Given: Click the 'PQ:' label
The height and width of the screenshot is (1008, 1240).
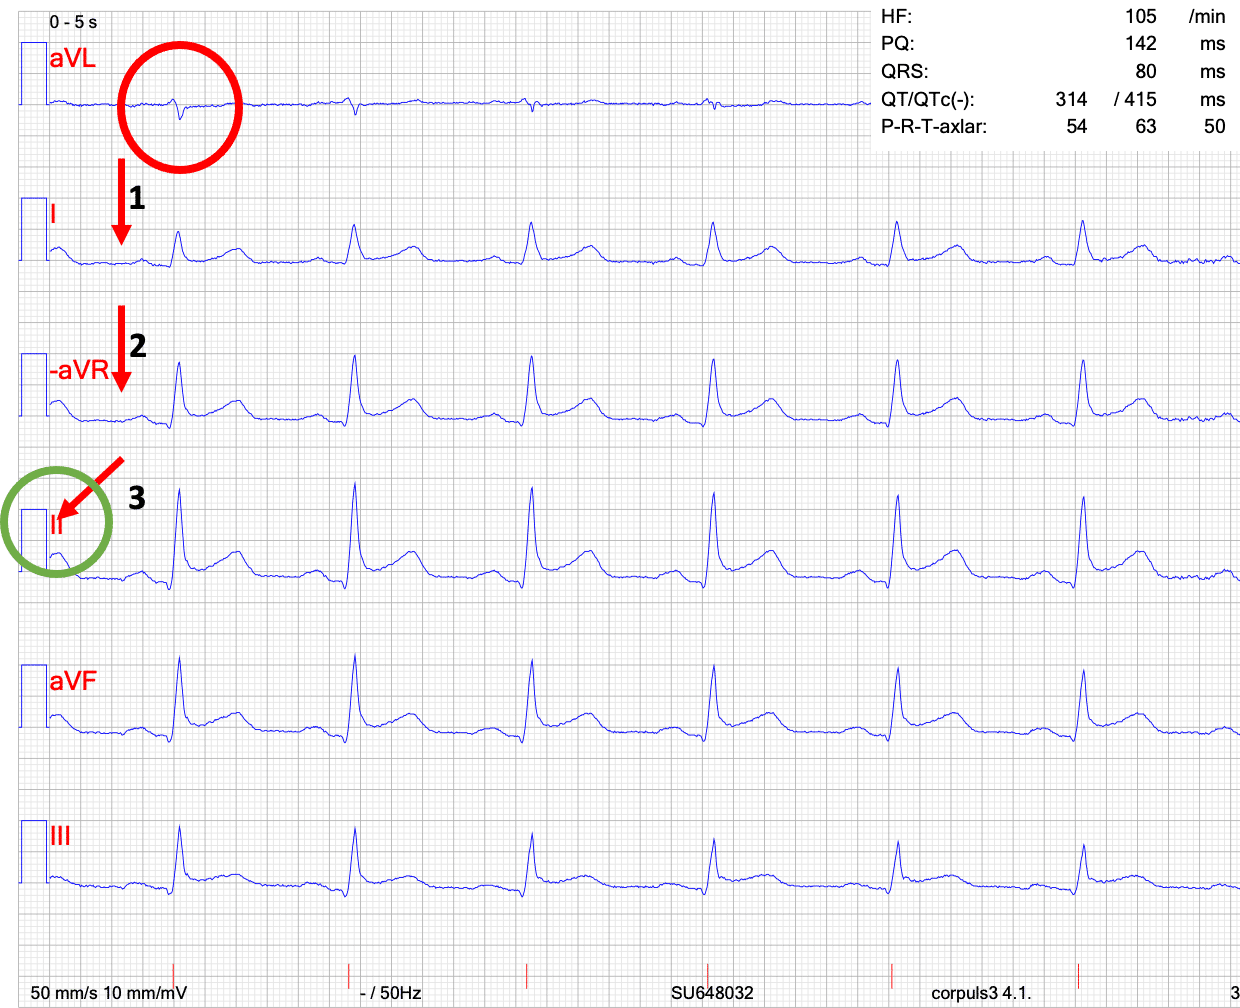Looking at the screenshot, I should 897,43.
